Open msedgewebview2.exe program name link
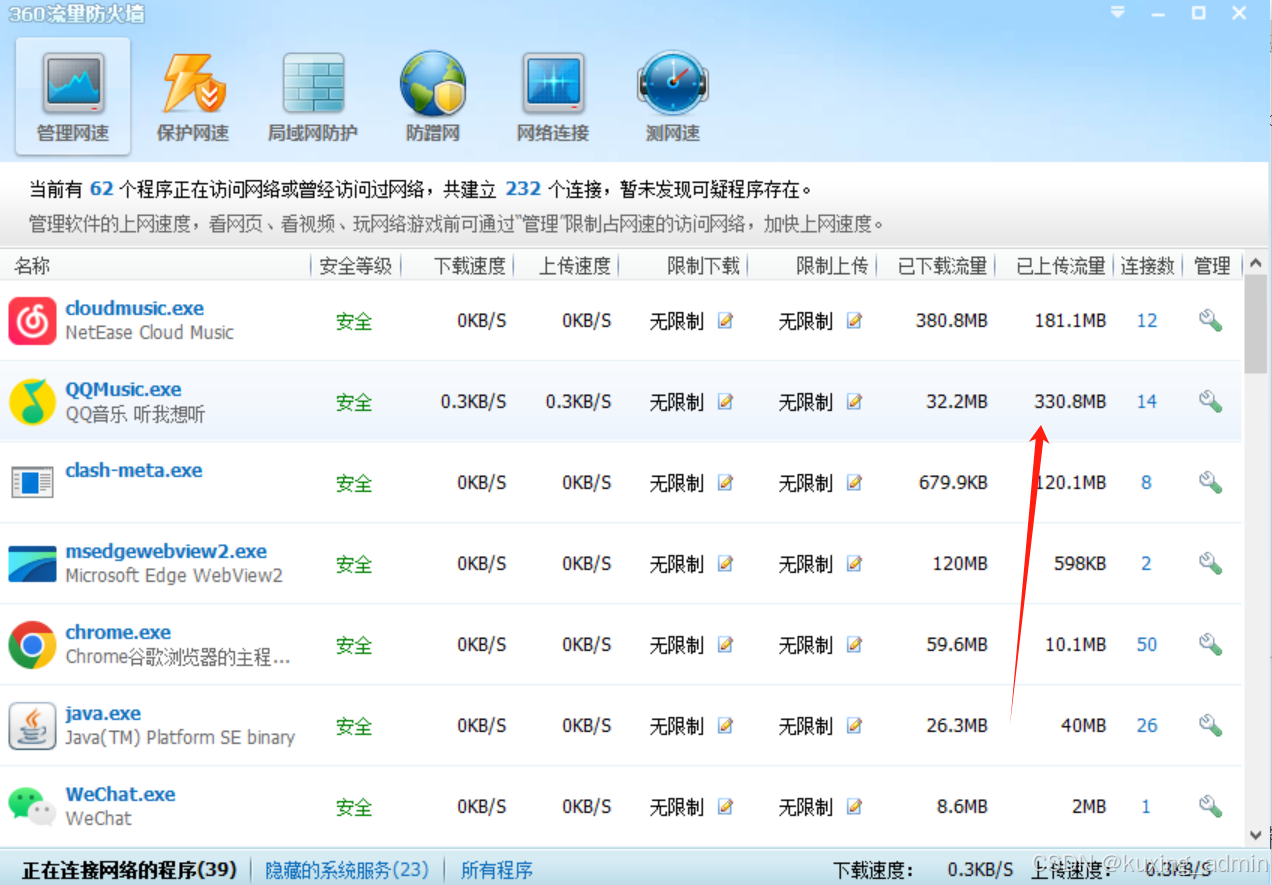 pyautogui.click(x=166, y=552)
